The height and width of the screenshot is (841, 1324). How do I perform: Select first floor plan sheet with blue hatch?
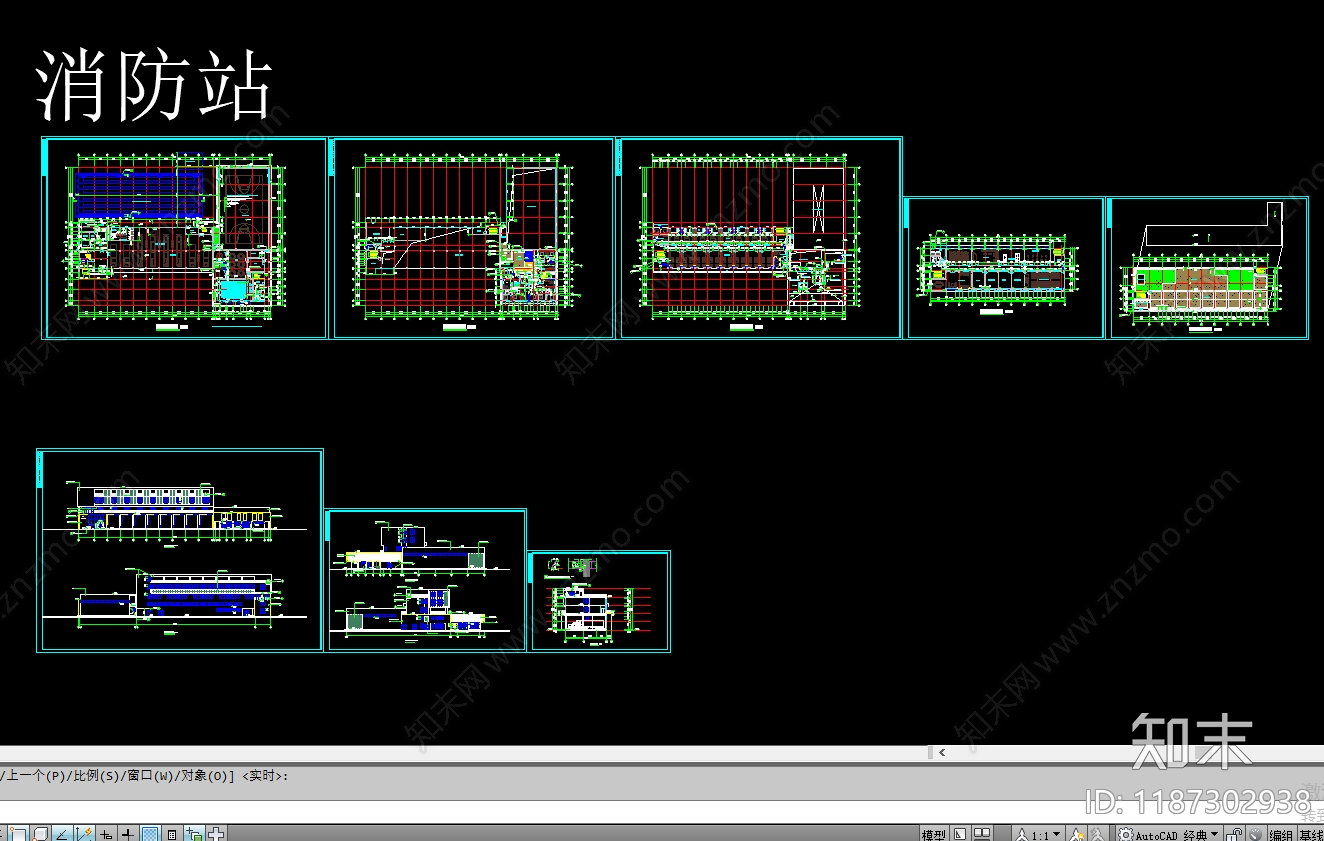pos(185,238)
